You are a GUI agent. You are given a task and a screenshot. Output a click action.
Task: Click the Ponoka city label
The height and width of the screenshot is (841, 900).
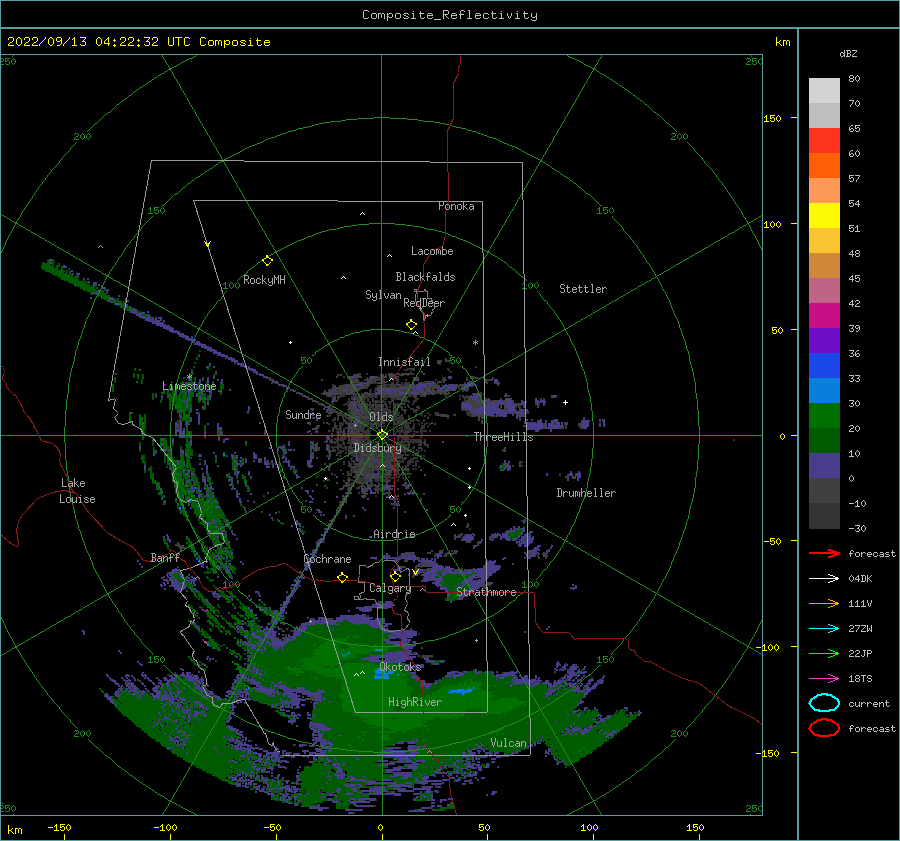(456, 206)
